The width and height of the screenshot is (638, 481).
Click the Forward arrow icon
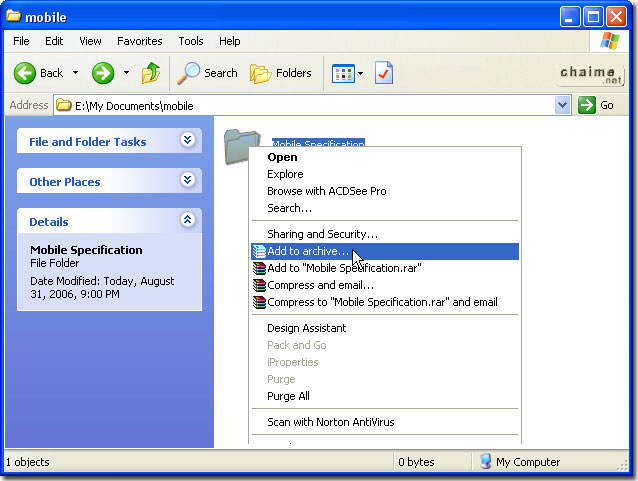click(x=103, y=73)
